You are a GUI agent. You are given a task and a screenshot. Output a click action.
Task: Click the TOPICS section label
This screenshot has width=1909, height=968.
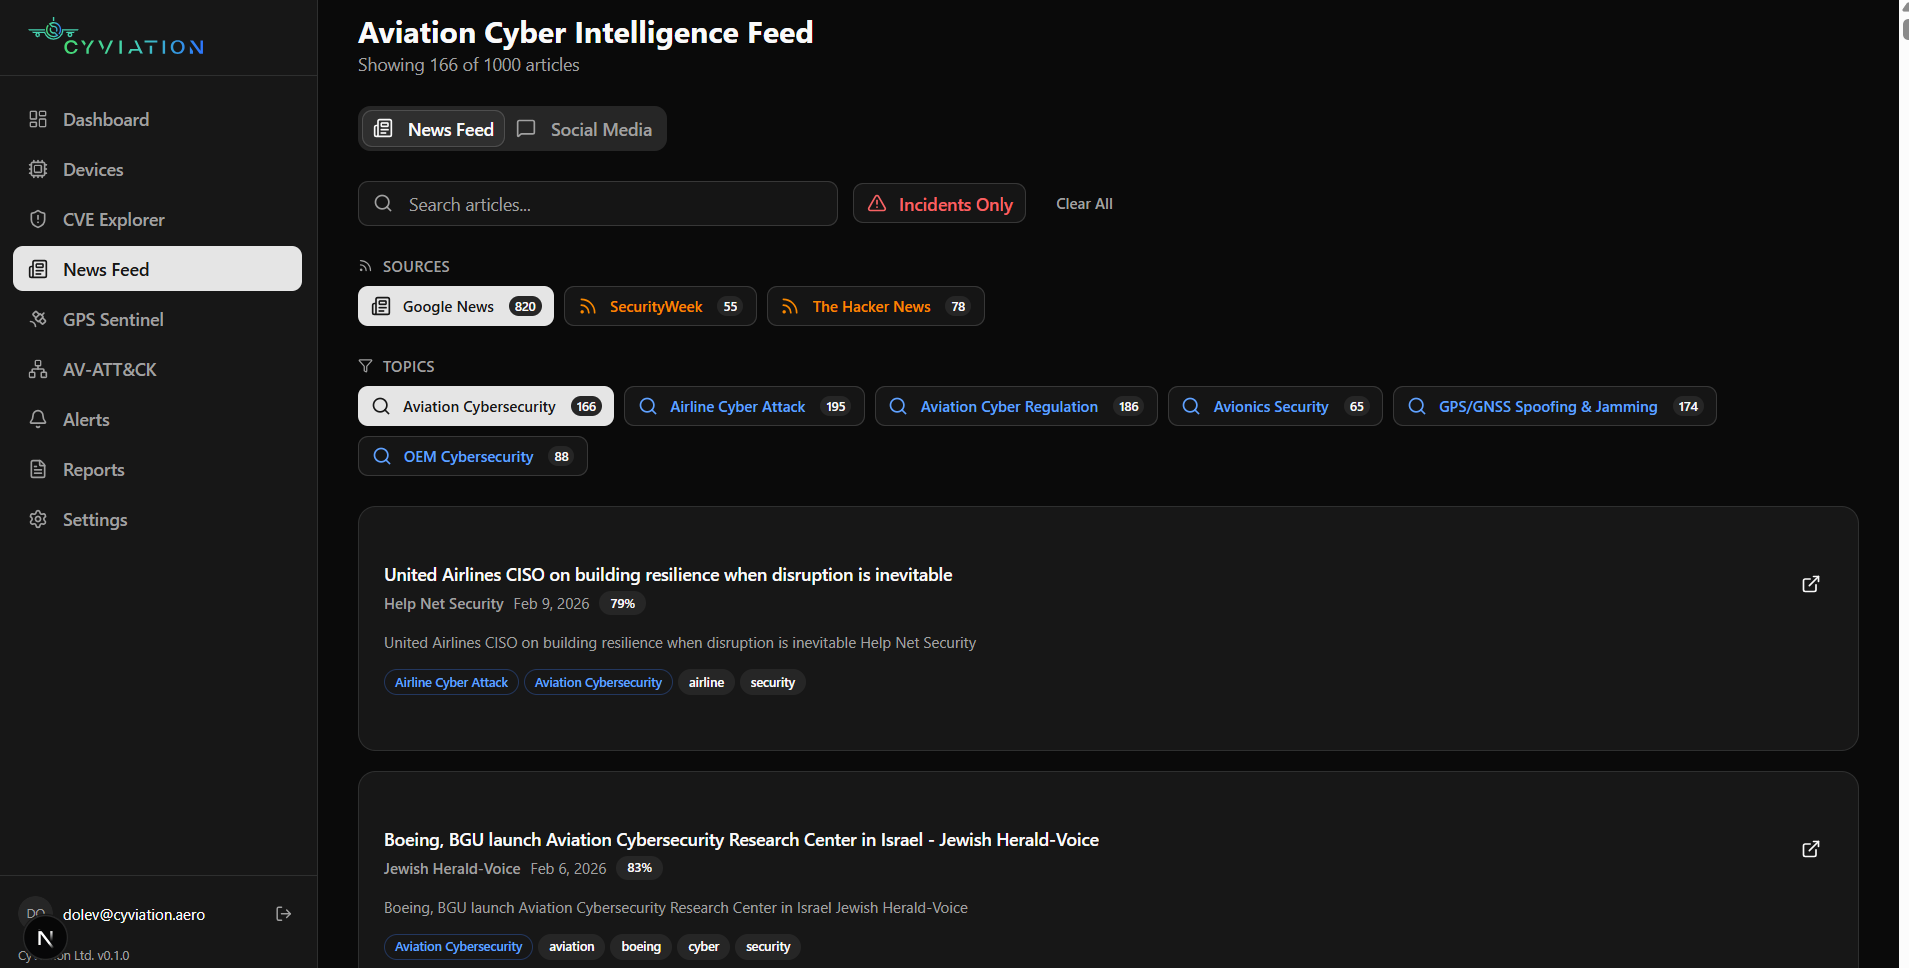click(408, 366)
